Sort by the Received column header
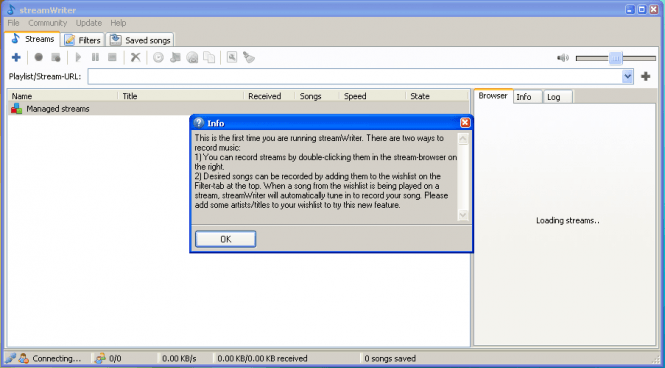665x368 pixels. click(269, 96)
